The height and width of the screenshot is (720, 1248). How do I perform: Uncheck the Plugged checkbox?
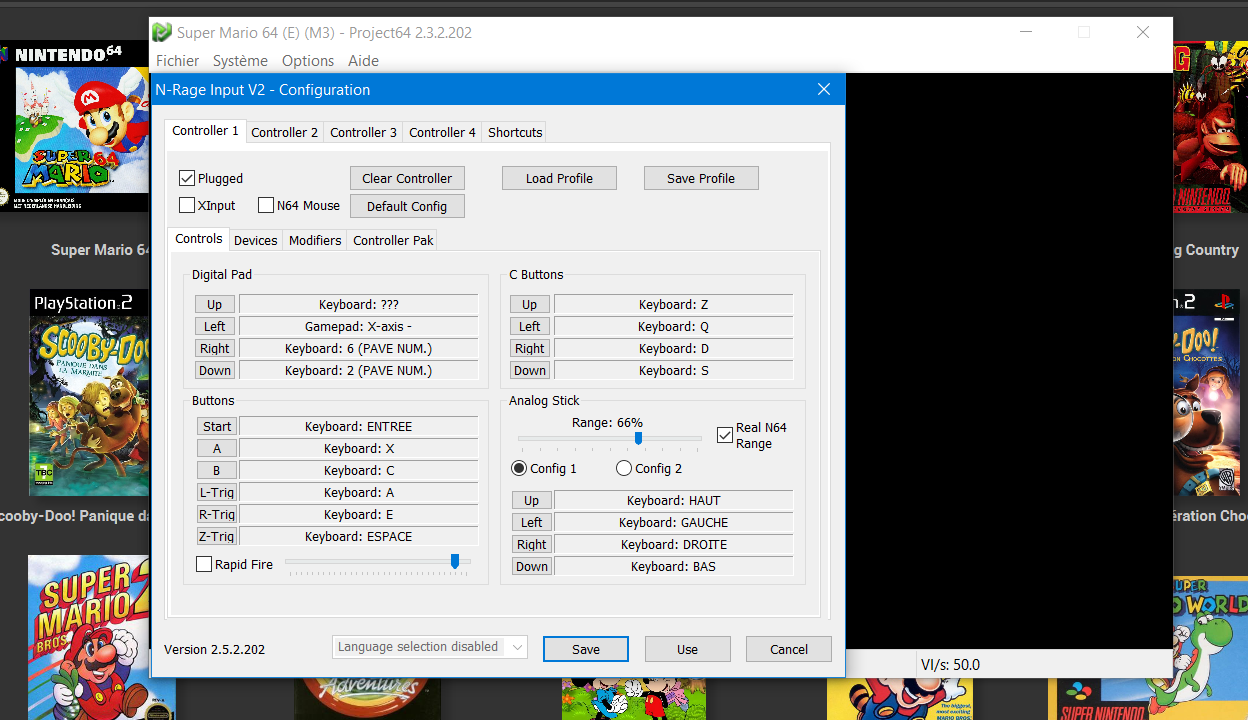(187, 178)
